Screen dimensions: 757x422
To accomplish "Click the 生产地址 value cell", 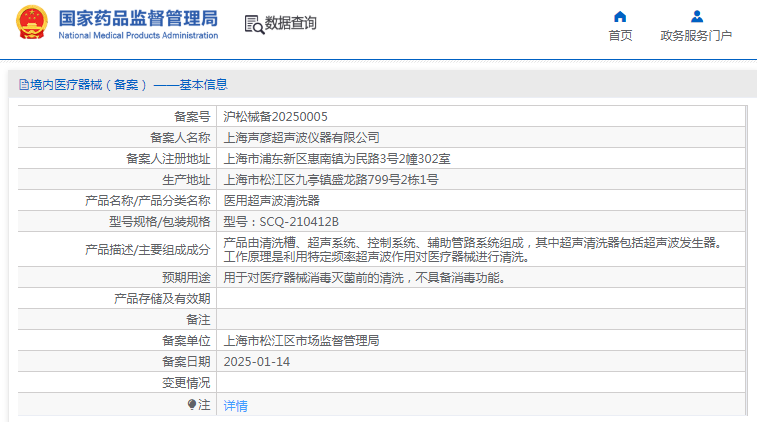I will pyautogui.click(x=330, y=179).
